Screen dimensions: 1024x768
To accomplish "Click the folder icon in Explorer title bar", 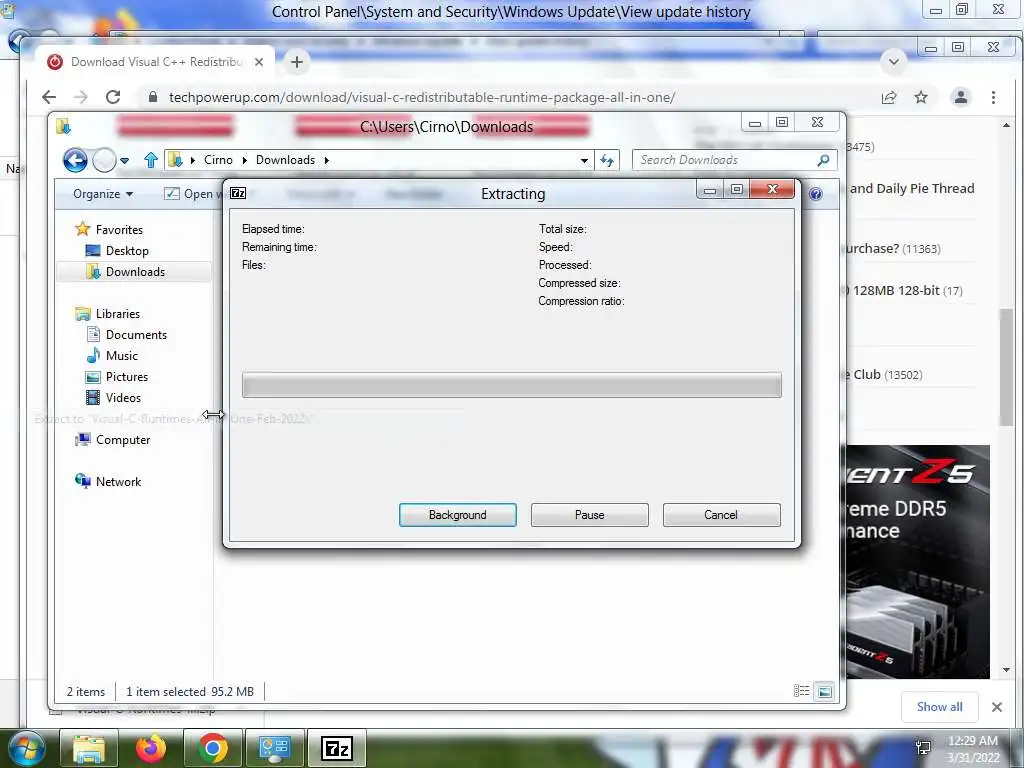I will [x=63, y=126].
